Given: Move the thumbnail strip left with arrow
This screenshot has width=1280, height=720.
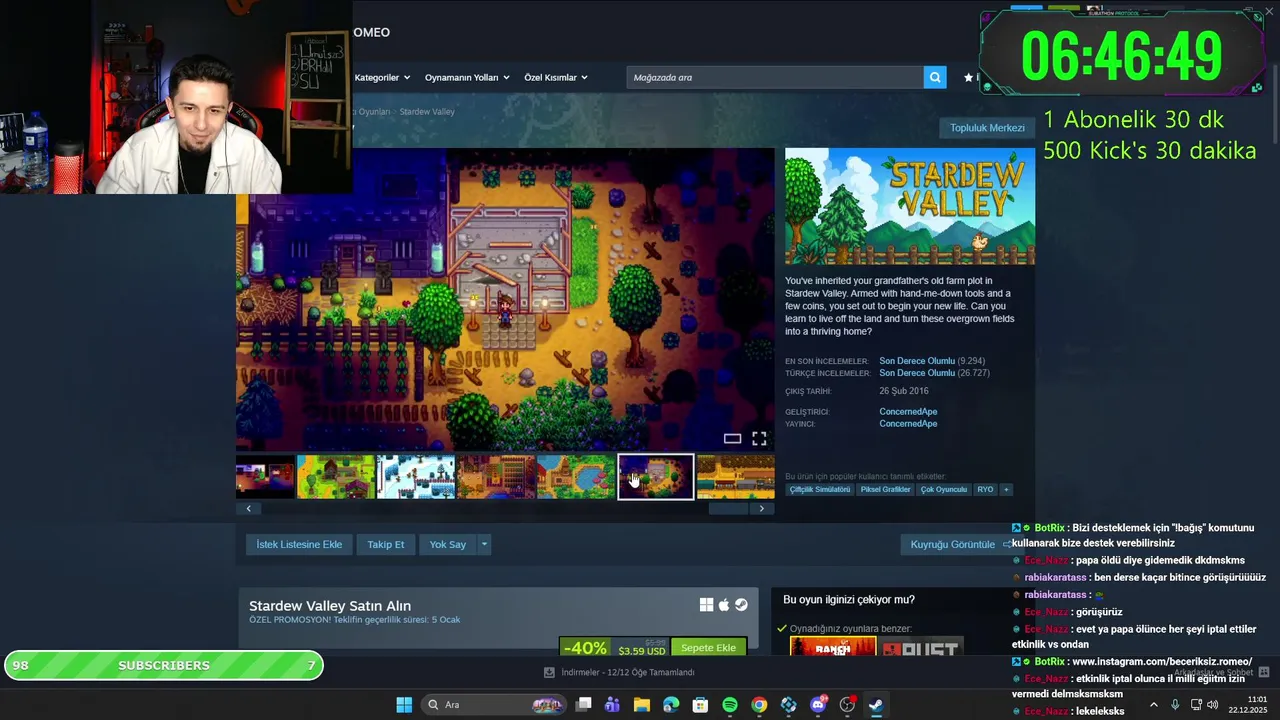Looking at the screenshot, I should click(x=248, y=508).
